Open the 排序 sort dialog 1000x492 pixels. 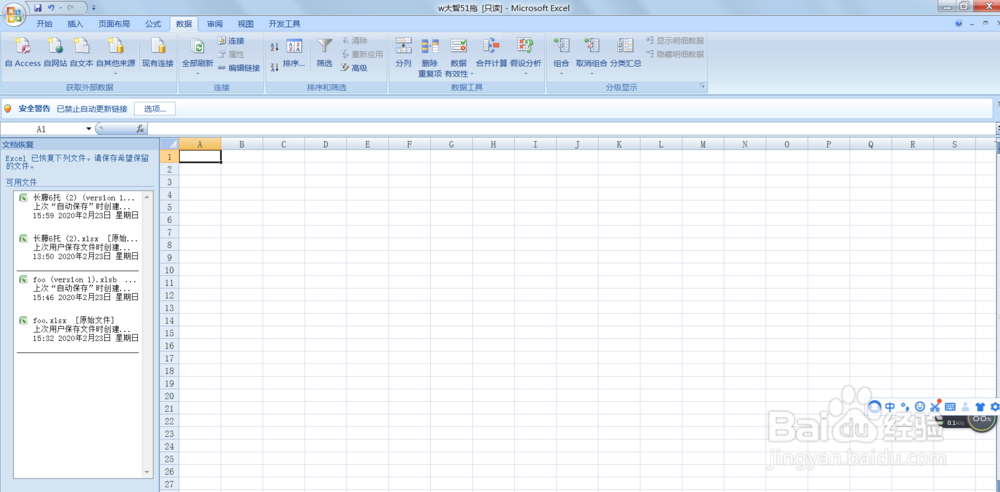(x=294, y=53)
